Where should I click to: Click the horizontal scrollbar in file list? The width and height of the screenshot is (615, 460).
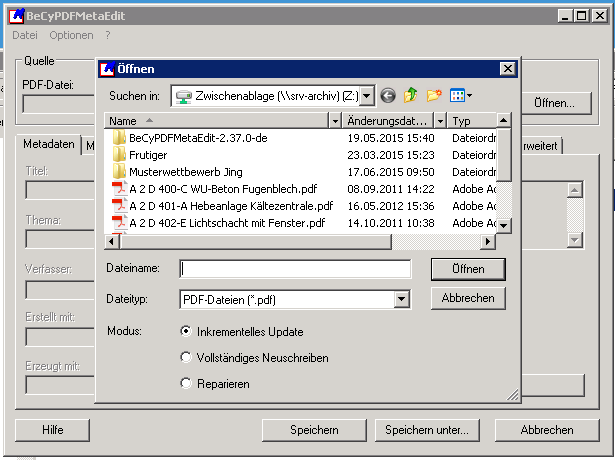pos(250,242)
